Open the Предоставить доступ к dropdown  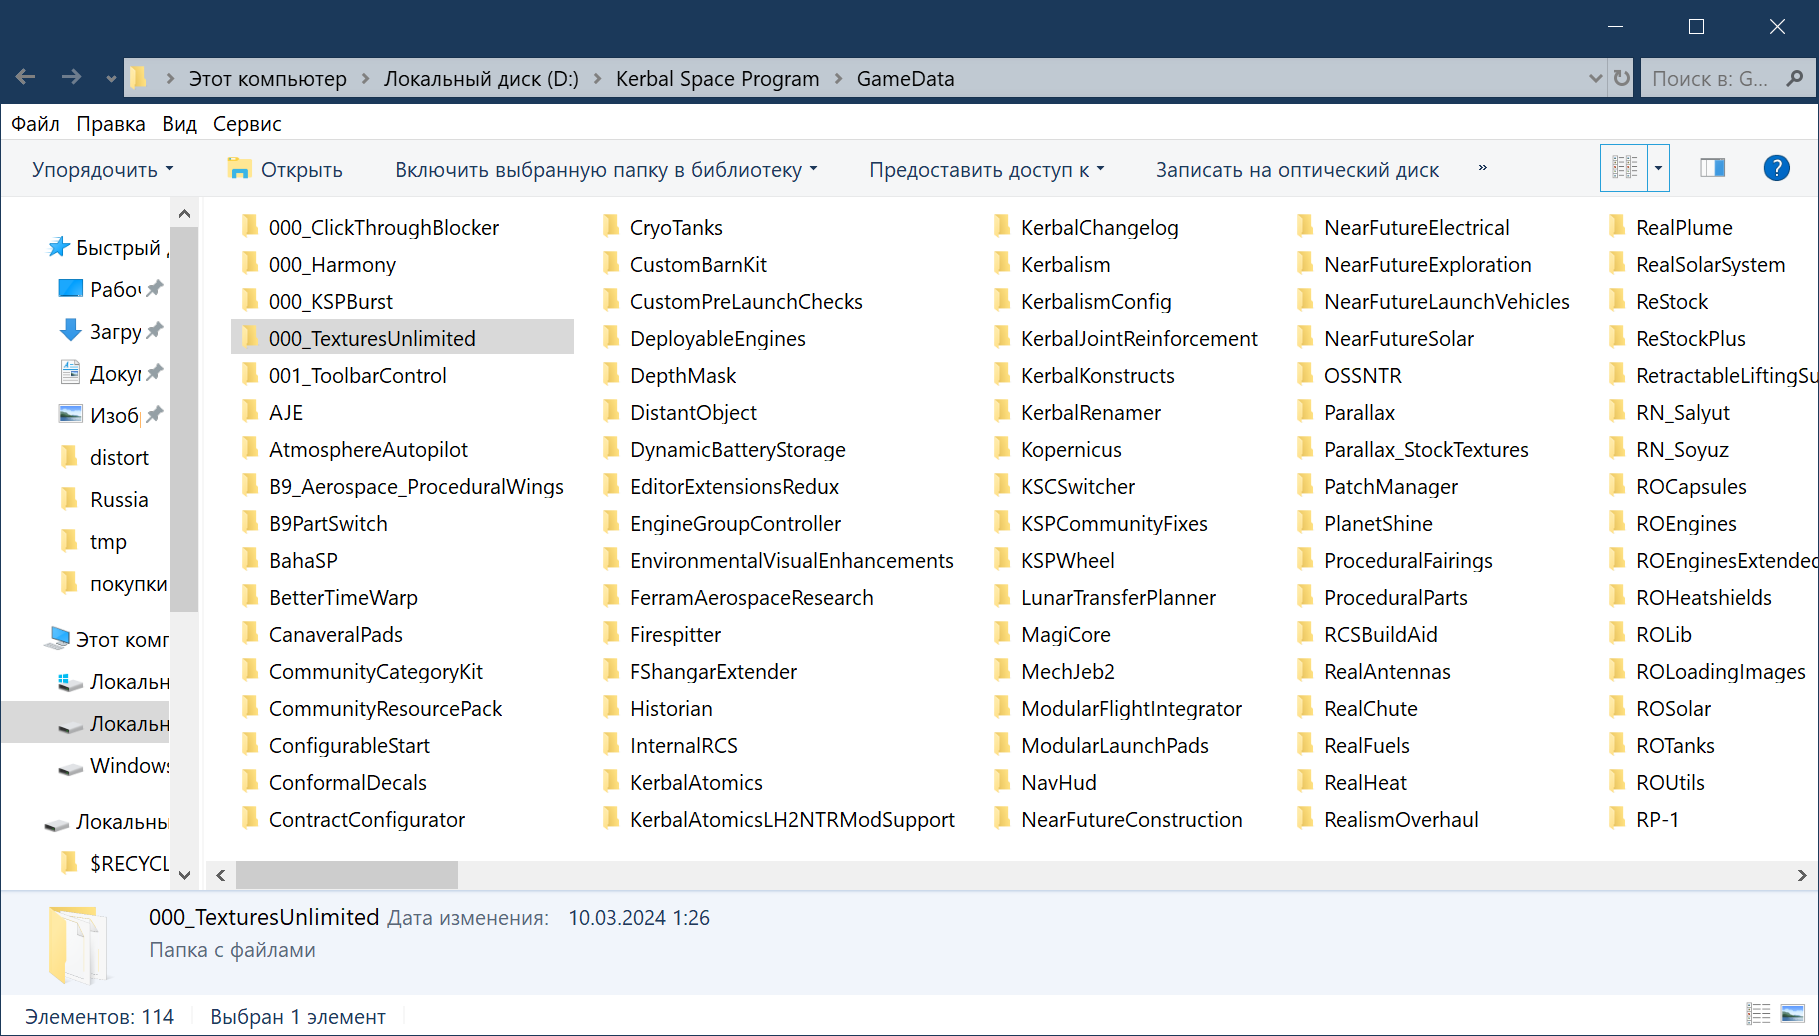987,169
